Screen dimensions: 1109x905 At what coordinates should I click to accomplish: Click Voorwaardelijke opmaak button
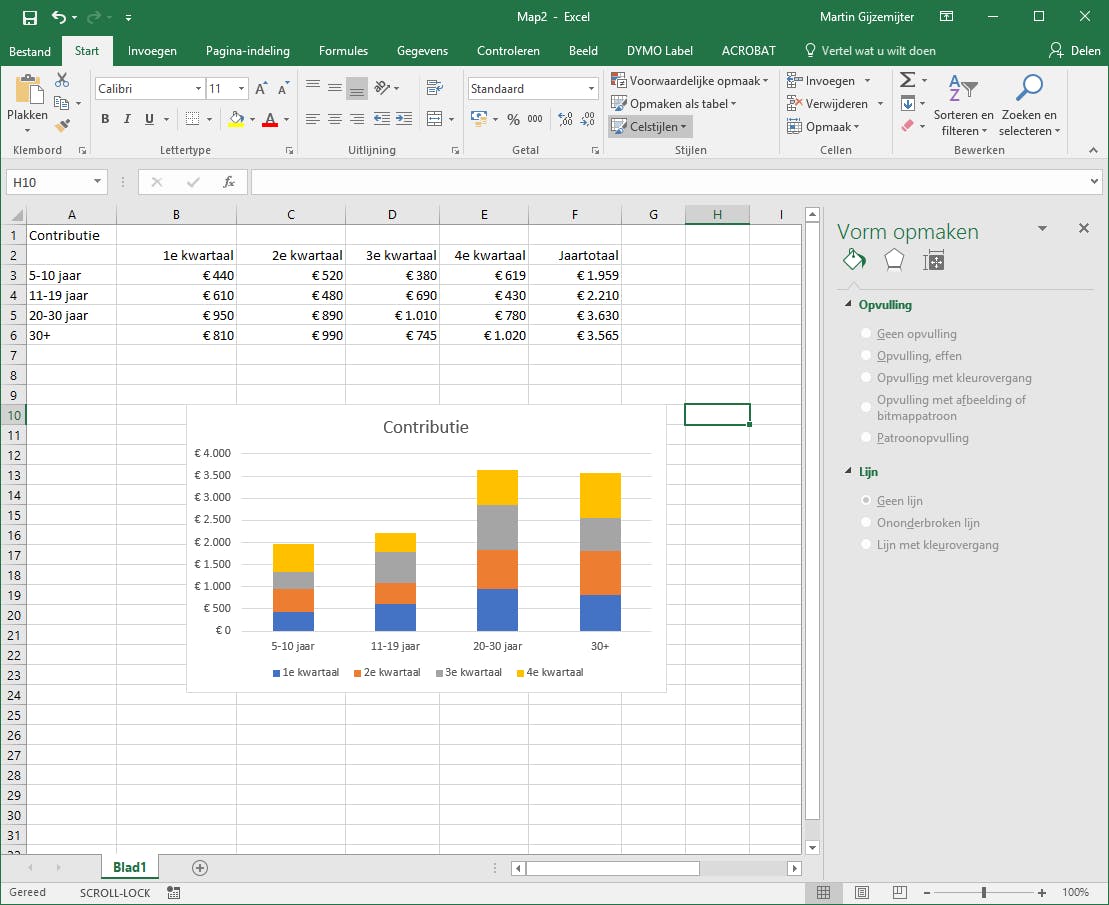click(690, 81)
